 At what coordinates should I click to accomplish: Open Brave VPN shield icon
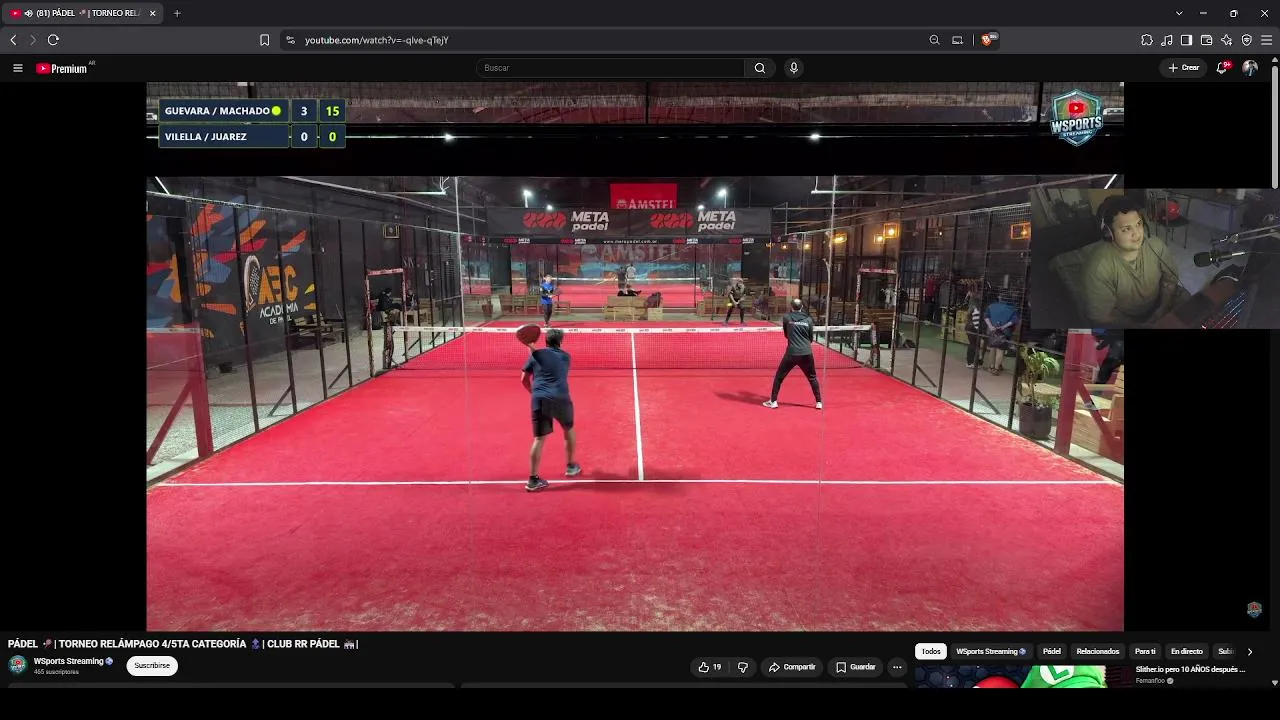click(1246, 40)
